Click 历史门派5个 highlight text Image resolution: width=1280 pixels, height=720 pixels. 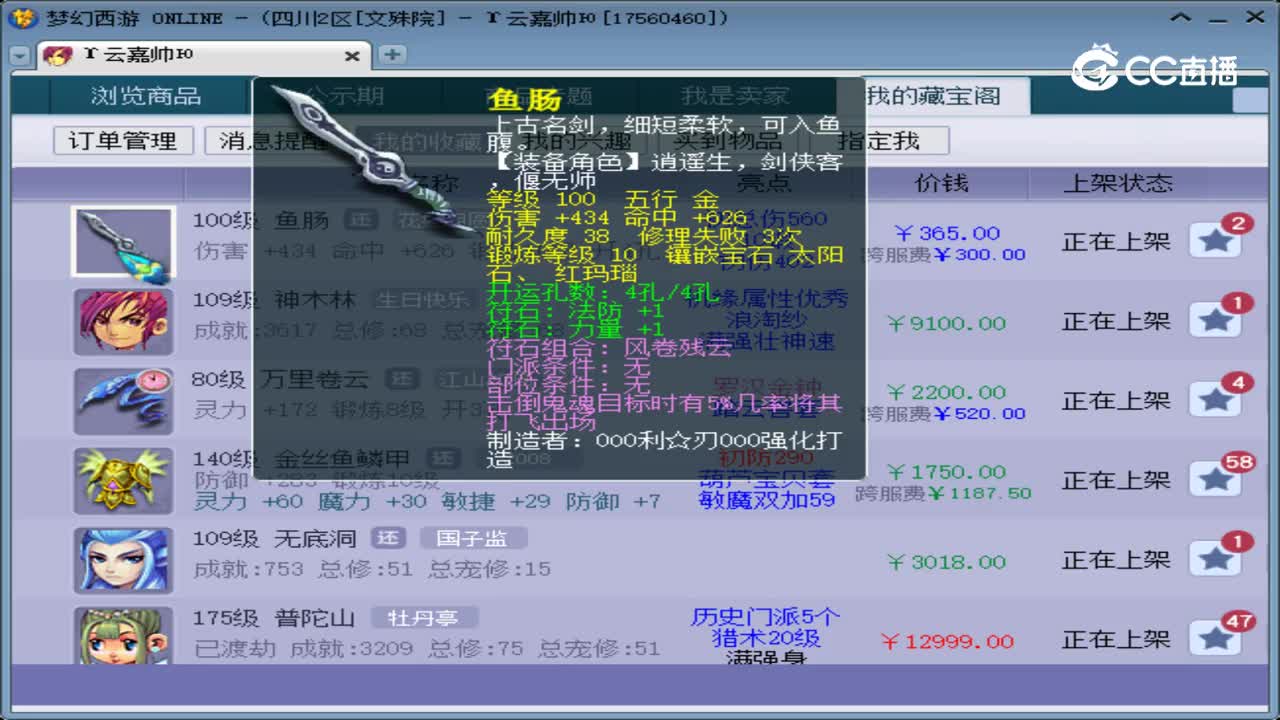(765, 617)
